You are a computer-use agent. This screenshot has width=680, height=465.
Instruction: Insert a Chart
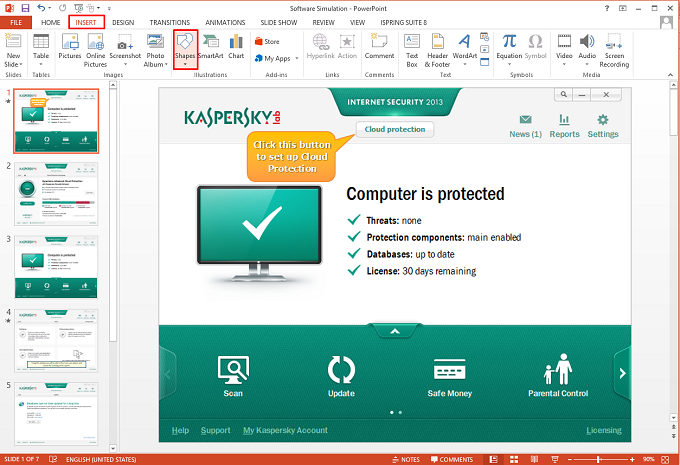tap(236, 47)
